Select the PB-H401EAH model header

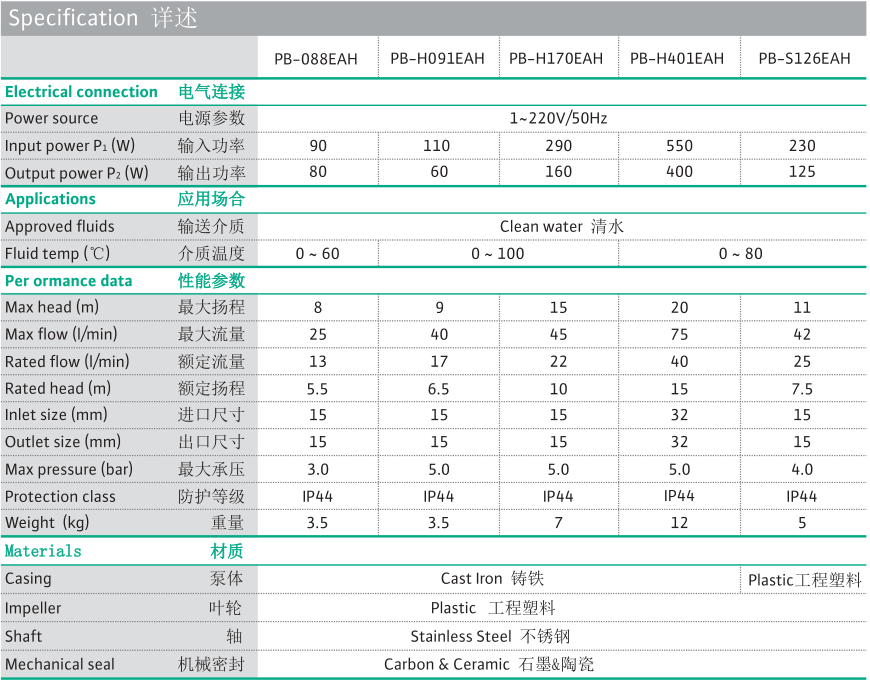(x=677, y=58)
